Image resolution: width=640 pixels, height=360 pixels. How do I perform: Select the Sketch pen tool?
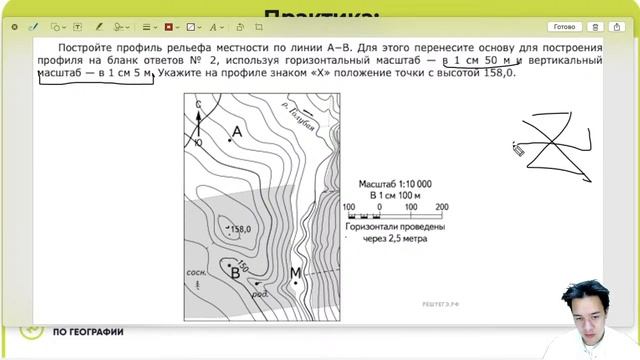click(x=33, y=27)
